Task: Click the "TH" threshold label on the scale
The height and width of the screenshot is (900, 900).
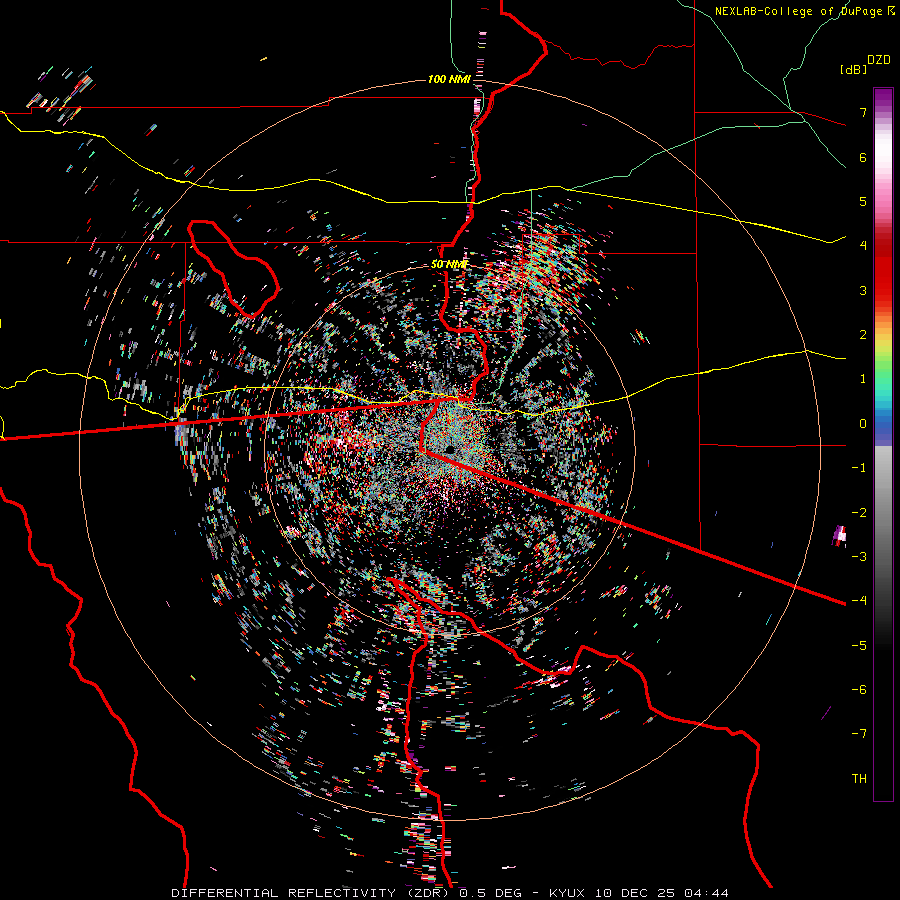Action: [x=859, y=778]
